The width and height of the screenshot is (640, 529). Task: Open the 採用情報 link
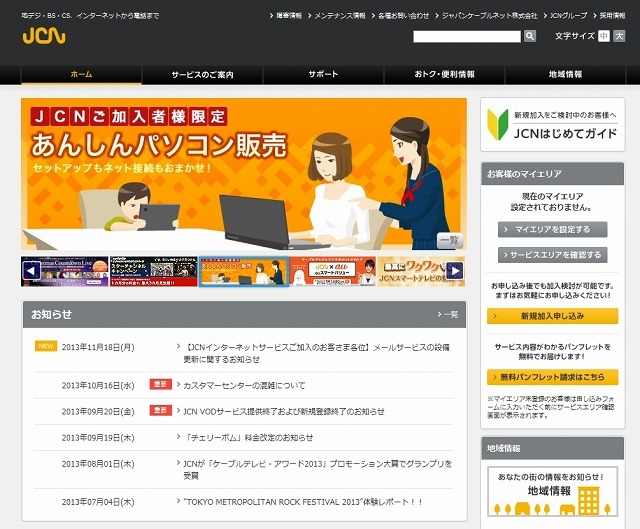point(612,16)
